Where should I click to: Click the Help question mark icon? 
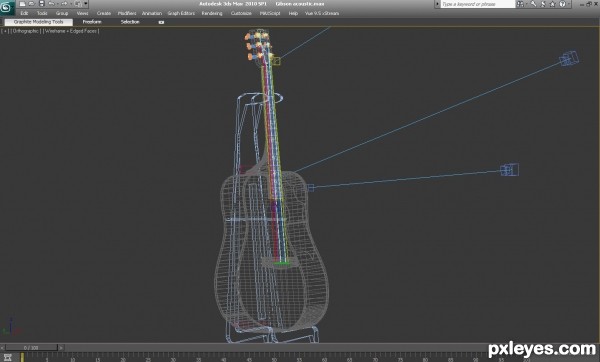pyautogui.click(x=562, y=4)
